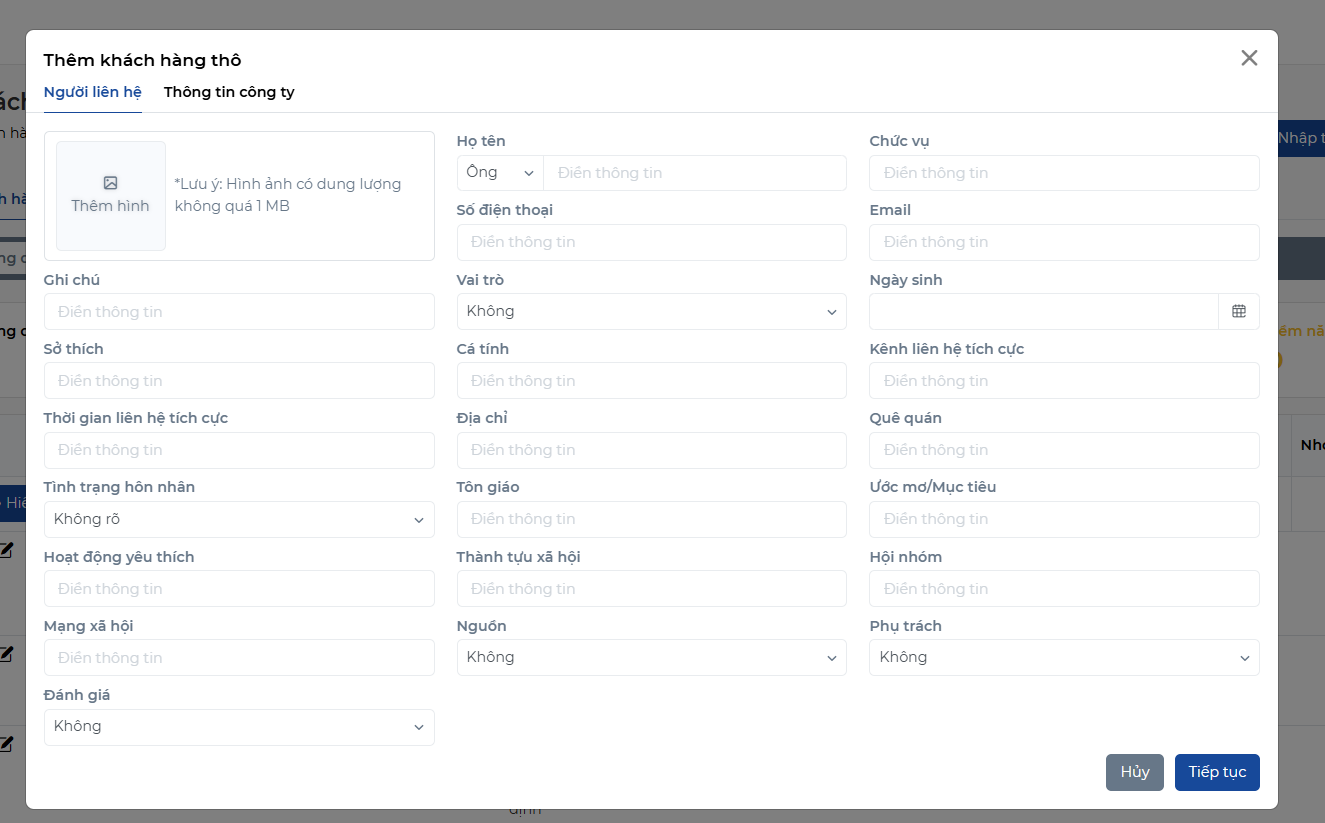Expand the Đánh giá dropdown
Image resolution: width=1325 pixels, height=823 pixels.
[239, 727]
